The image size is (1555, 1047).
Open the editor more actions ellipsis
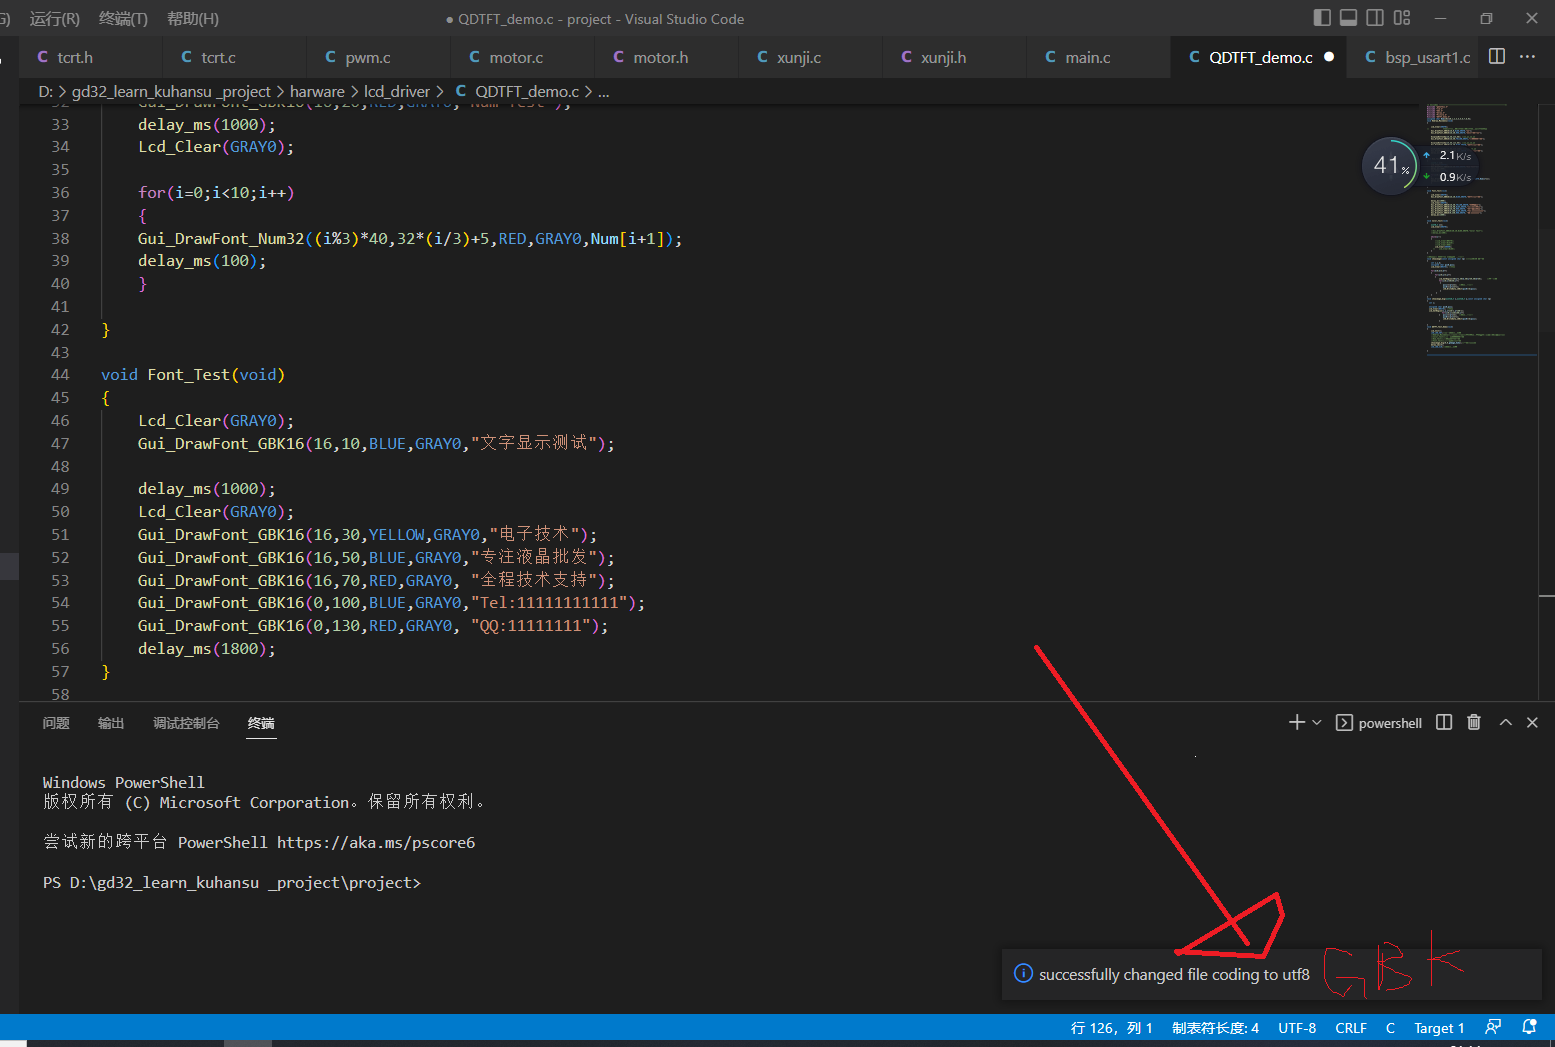coord(1527,57)
